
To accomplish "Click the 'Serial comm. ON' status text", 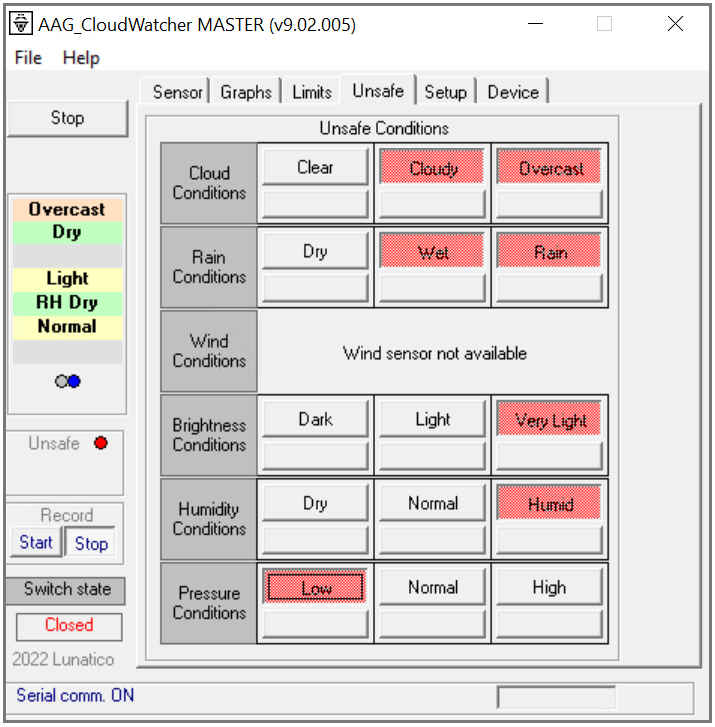I will 75,695.
